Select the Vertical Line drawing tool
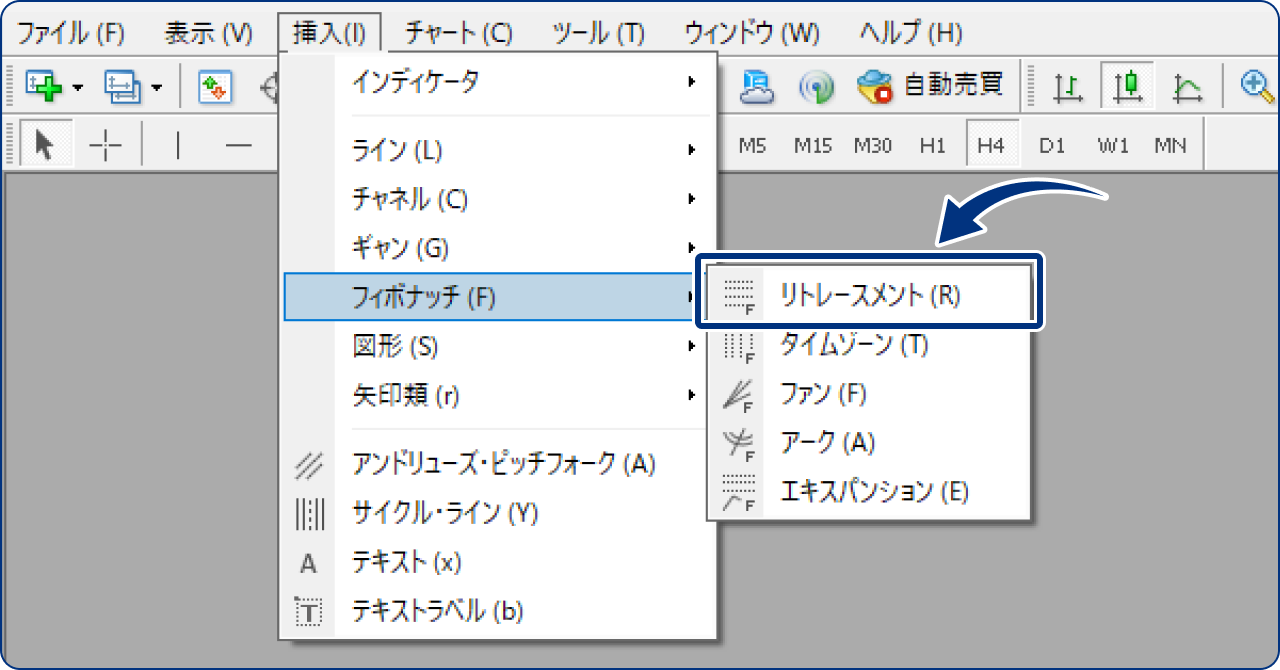1280x670 pixels. tap(178, 144)
